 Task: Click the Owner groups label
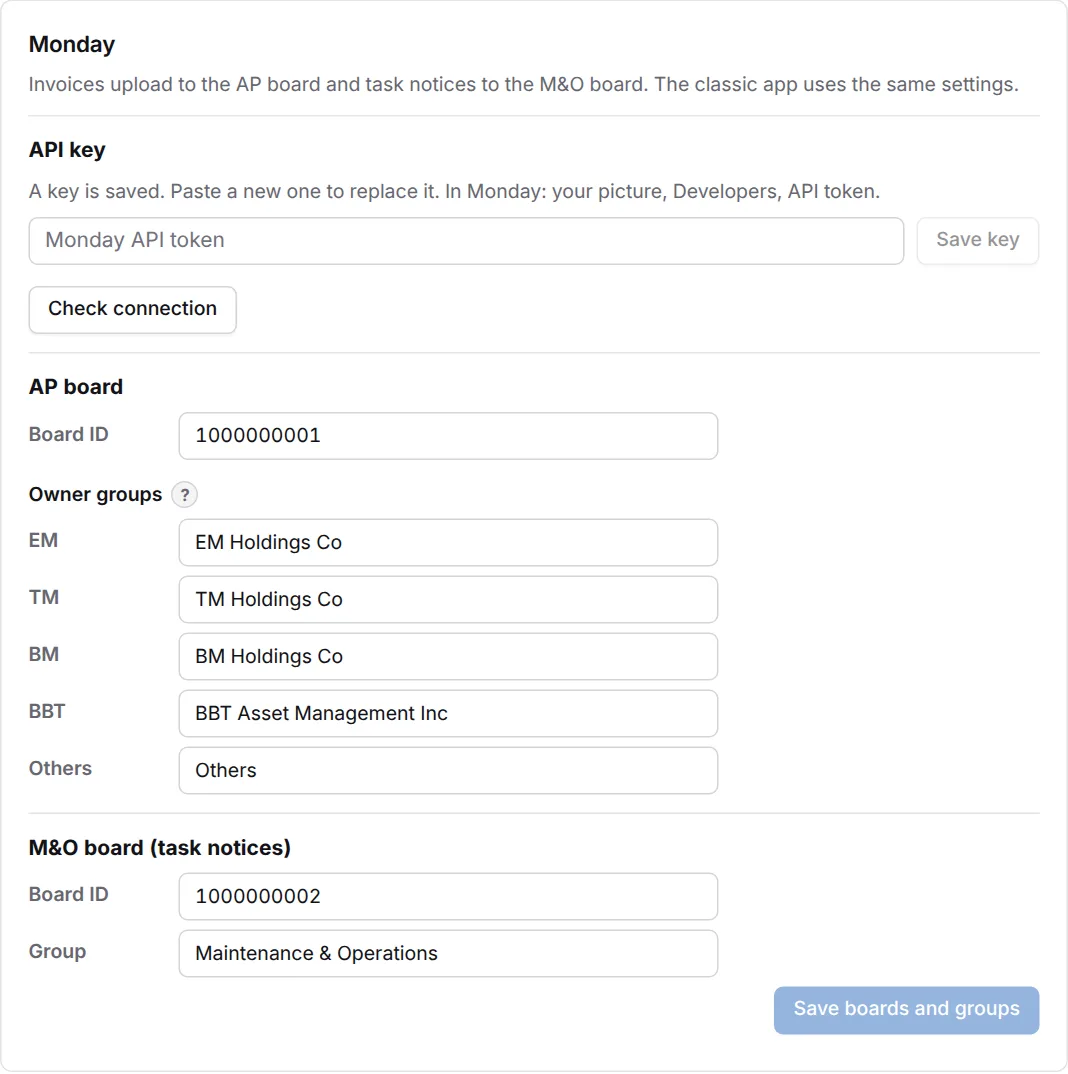point(95,495)
